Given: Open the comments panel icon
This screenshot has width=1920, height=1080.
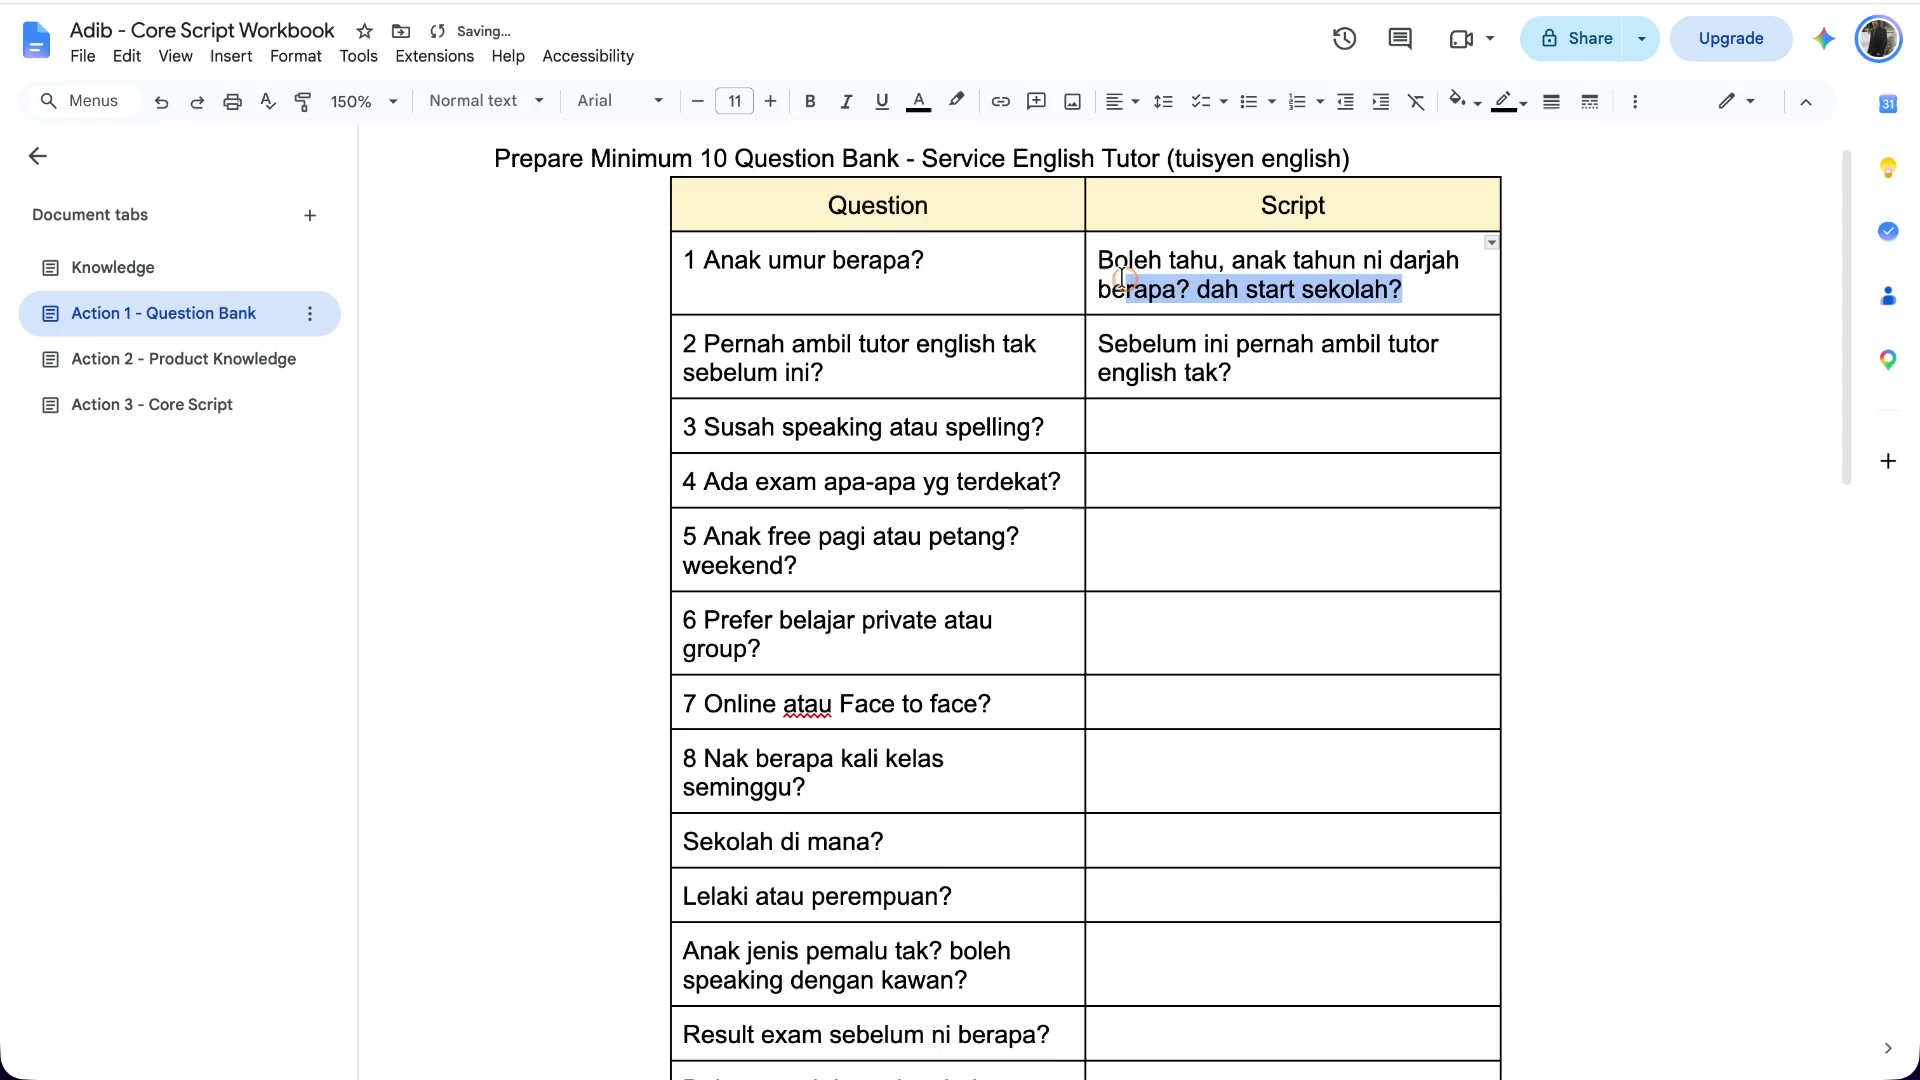Looking at the screenshot, I should point(1400,39).
